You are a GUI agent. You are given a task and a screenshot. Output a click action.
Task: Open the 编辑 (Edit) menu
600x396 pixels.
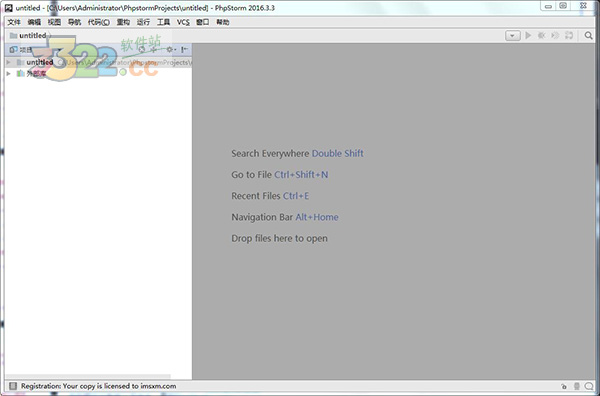[x=34, y=22]
